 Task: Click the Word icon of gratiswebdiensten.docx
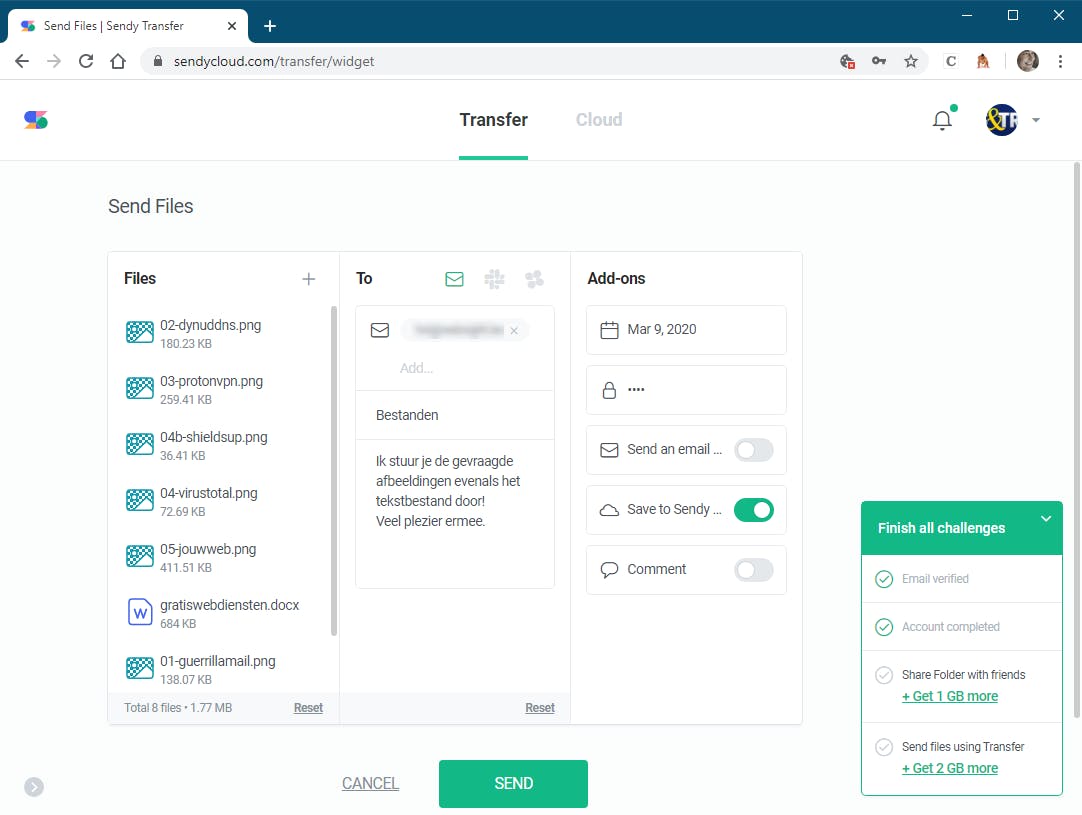tap(139, 612)
